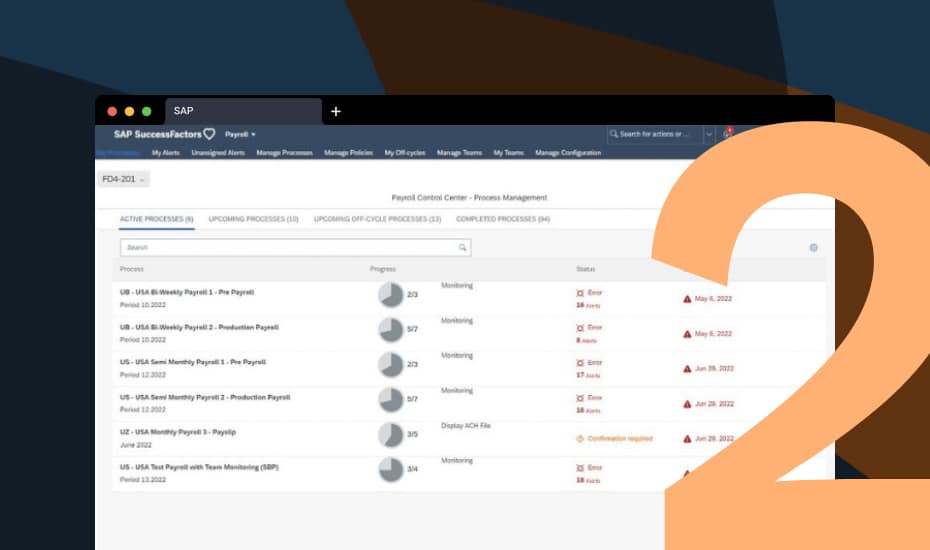Click the 2/3 progress pie for Bi-Weekly Payroll 1
The width and height of the screenshot is (930, 550).
[x=391, y=295]
